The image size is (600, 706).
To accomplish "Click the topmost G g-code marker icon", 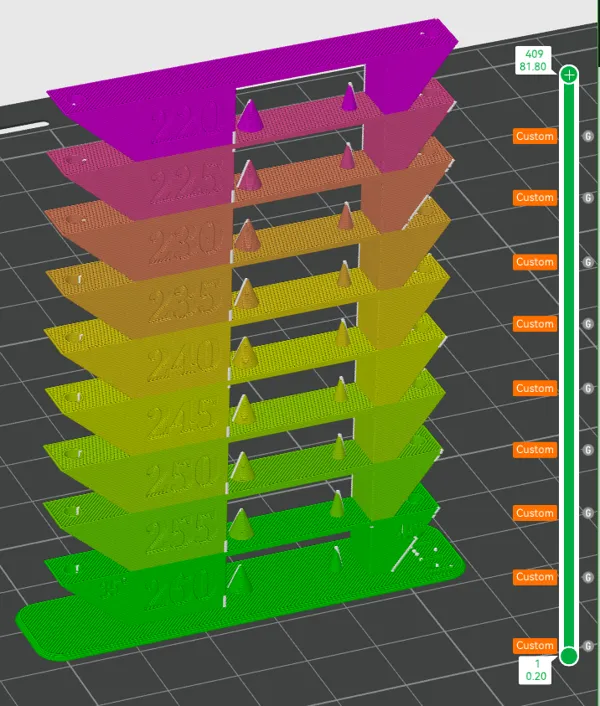I will (x=588, y=136).
